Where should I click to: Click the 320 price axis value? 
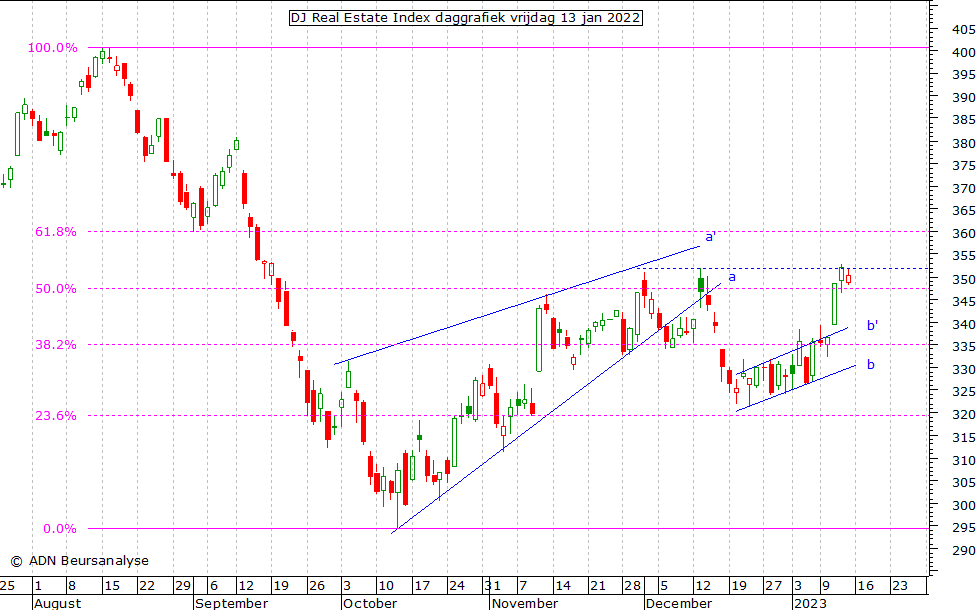tap(963, 414)
